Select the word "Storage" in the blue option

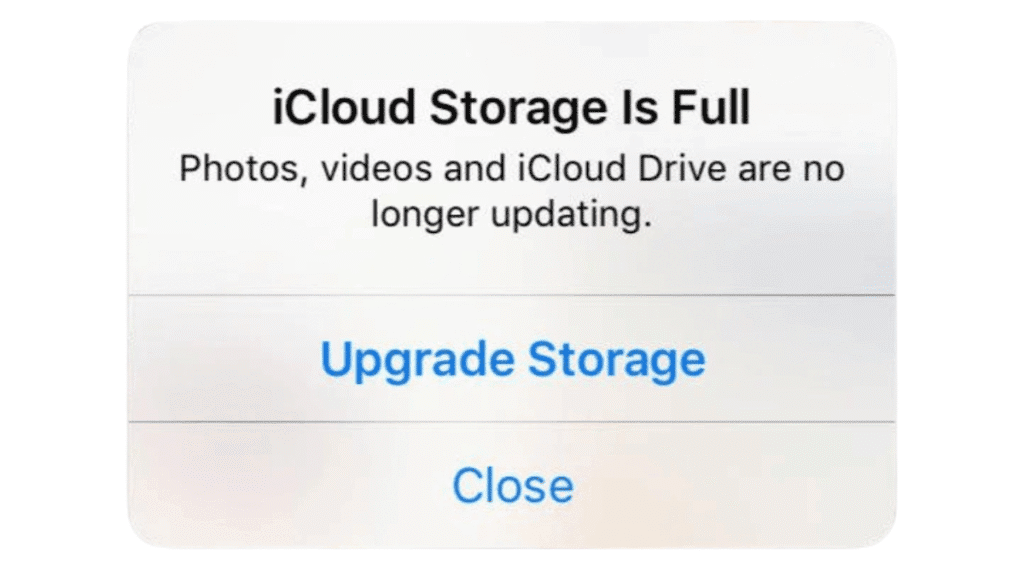coord(616,361)
